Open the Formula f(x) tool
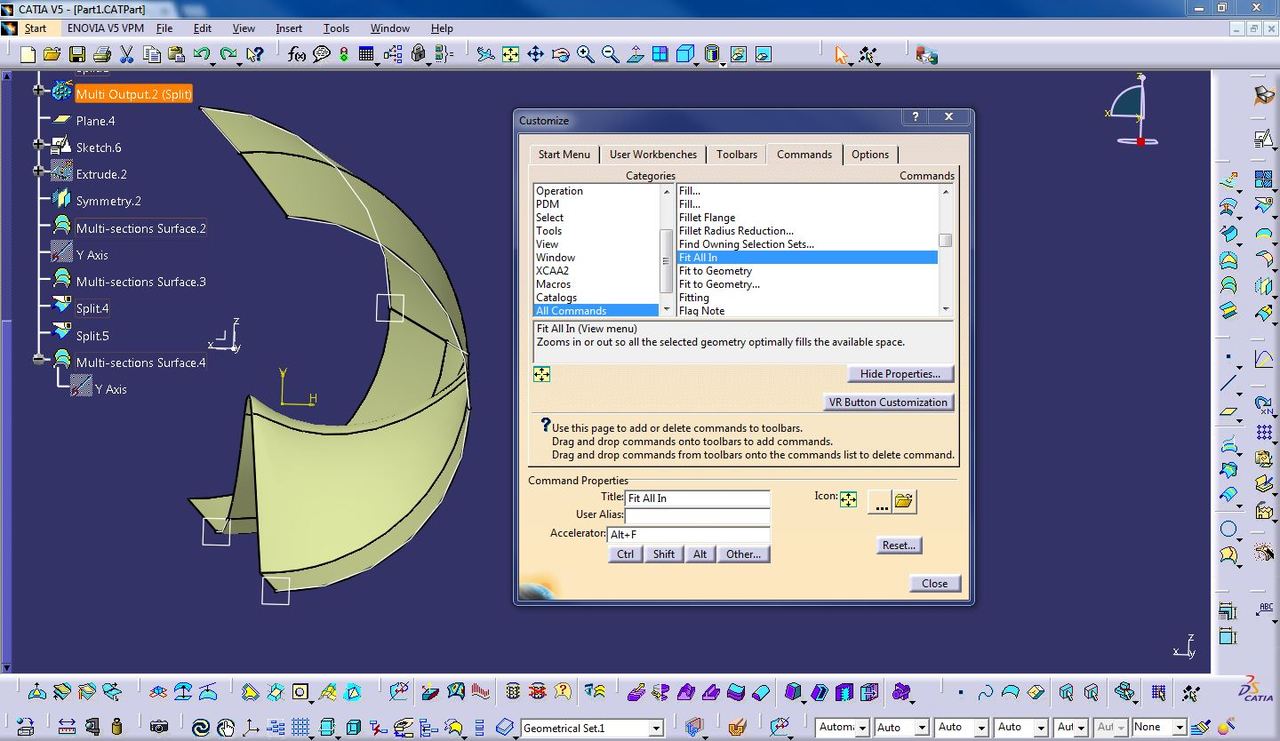Viewport: 1280px width, 741px height. point(296,54)
